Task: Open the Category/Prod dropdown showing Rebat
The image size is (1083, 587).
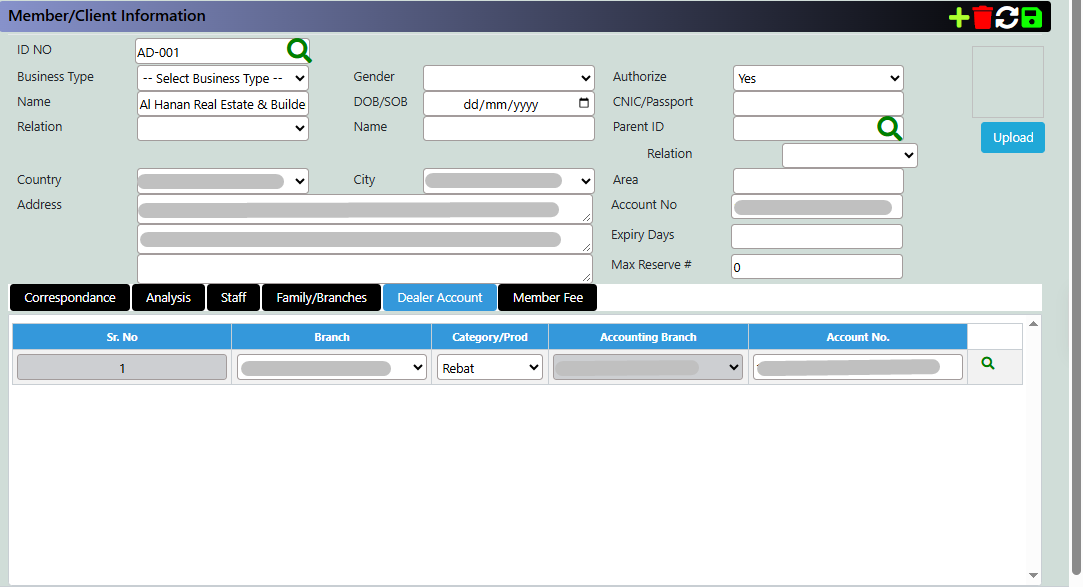Action: 490,367
